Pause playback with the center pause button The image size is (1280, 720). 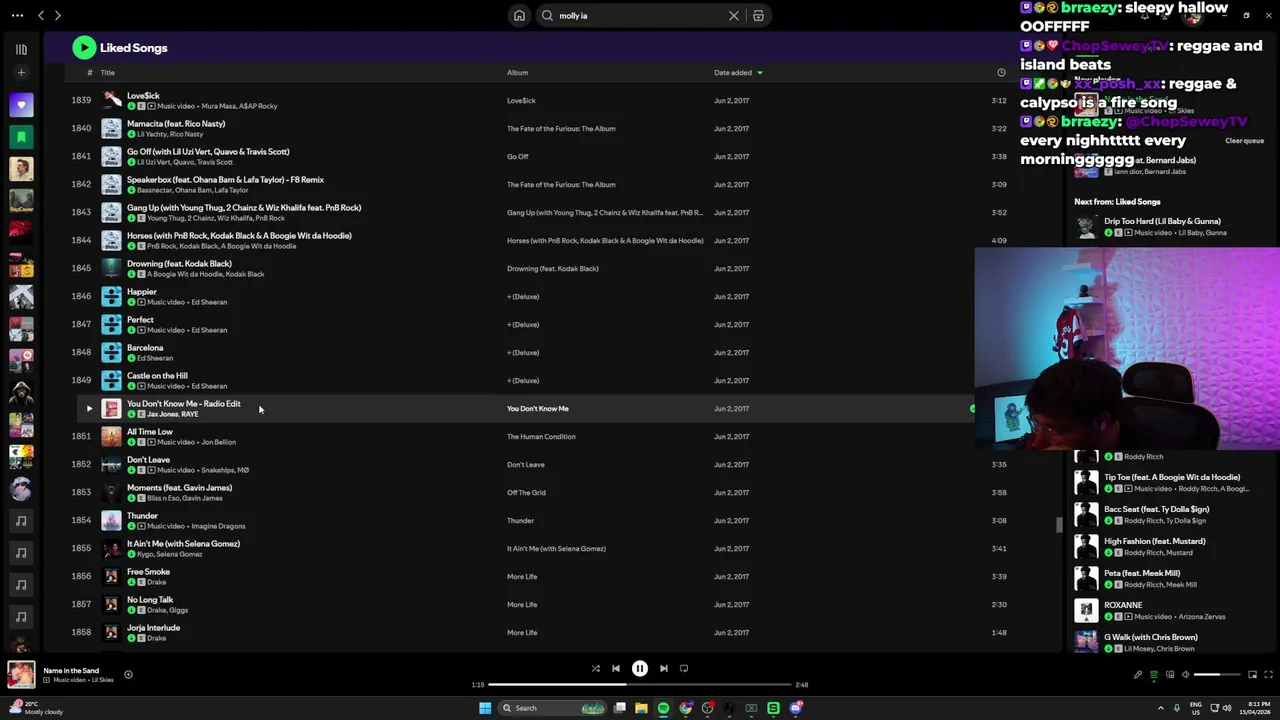(x=640, y=669)
